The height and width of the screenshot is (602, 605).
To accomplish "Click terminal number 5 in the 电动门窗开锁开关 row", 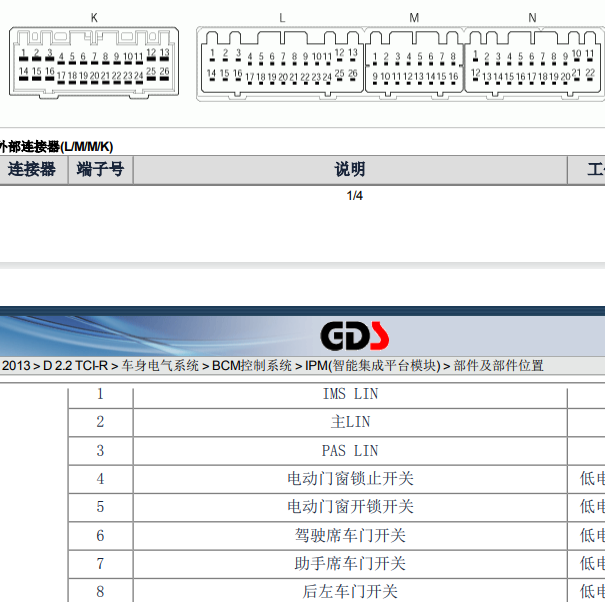I will click(x=100, y=507).
